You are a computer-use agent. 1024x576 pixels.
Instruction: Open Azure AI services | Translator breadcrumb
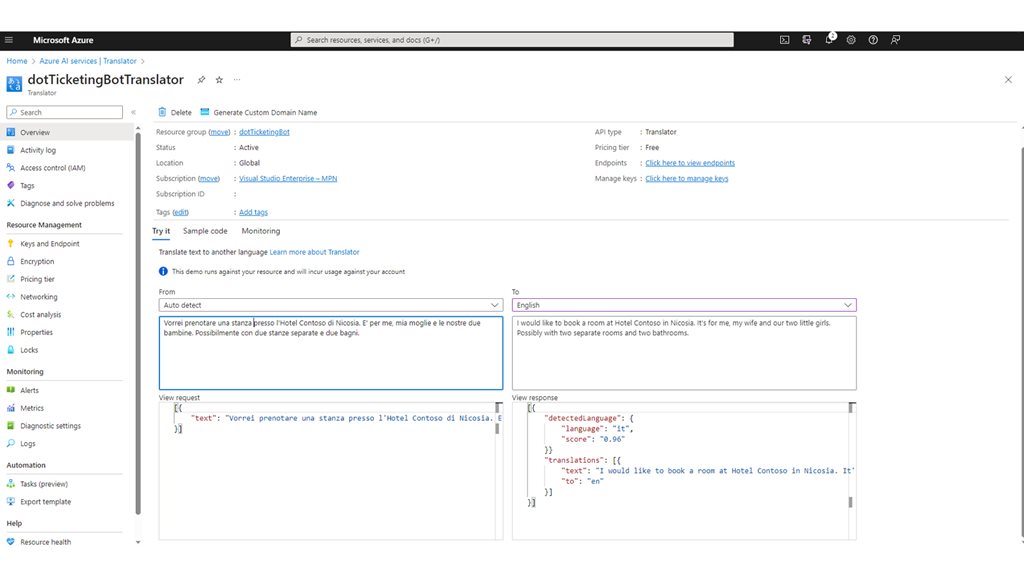click(88, 61)
